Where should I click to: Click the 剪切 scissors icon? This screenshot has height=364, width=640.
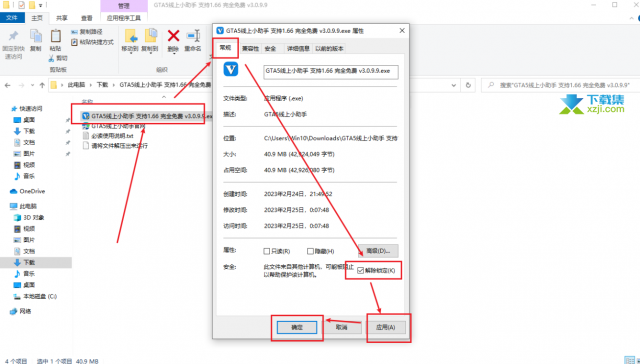51,58
